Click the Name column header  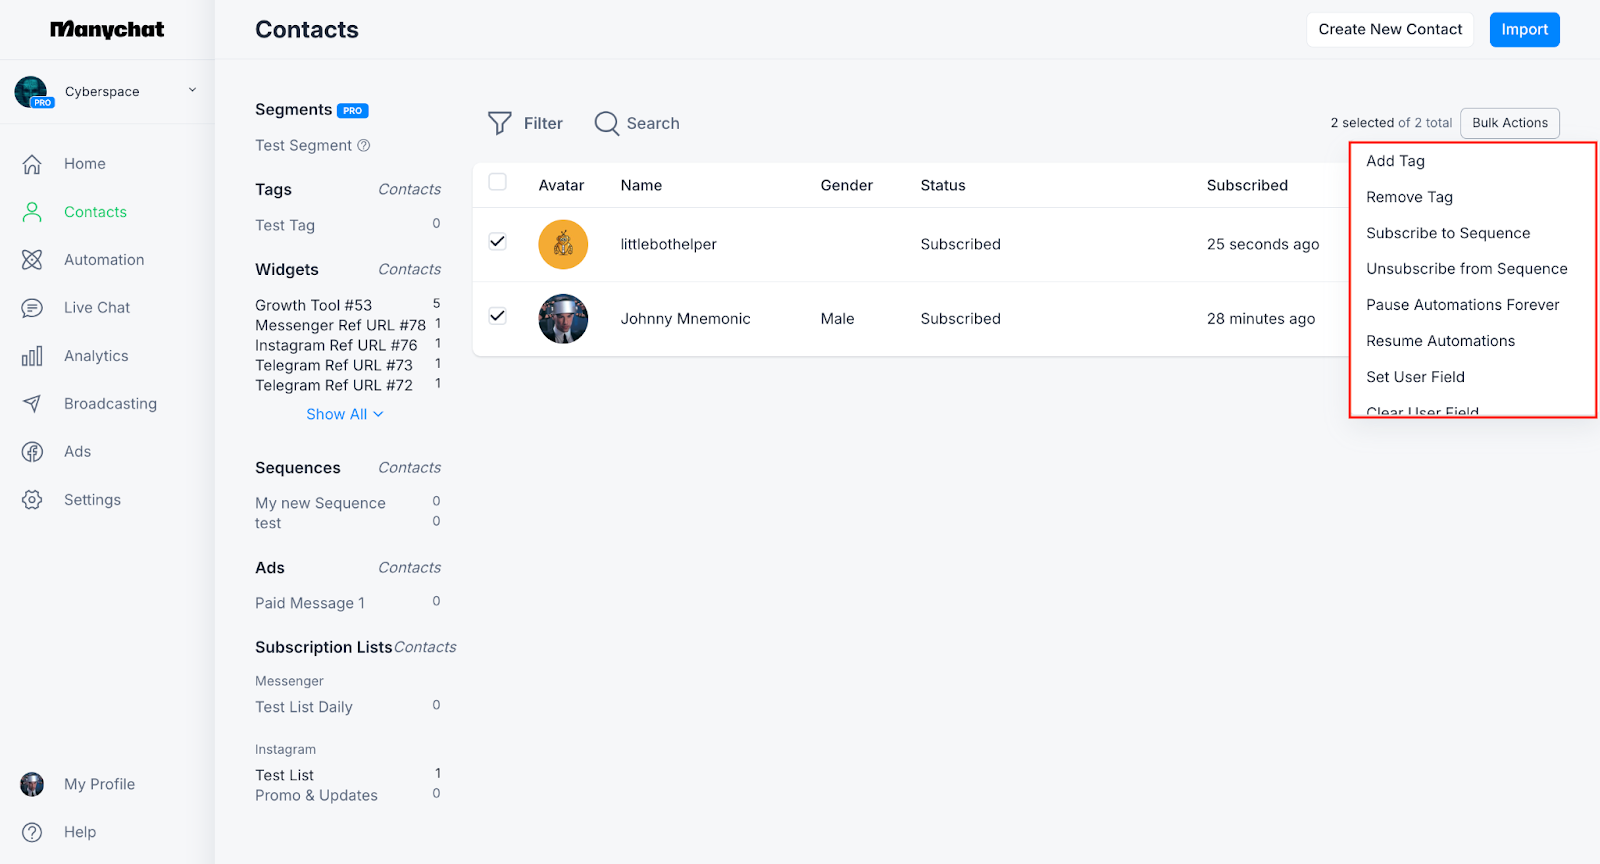tap(641, 185)
